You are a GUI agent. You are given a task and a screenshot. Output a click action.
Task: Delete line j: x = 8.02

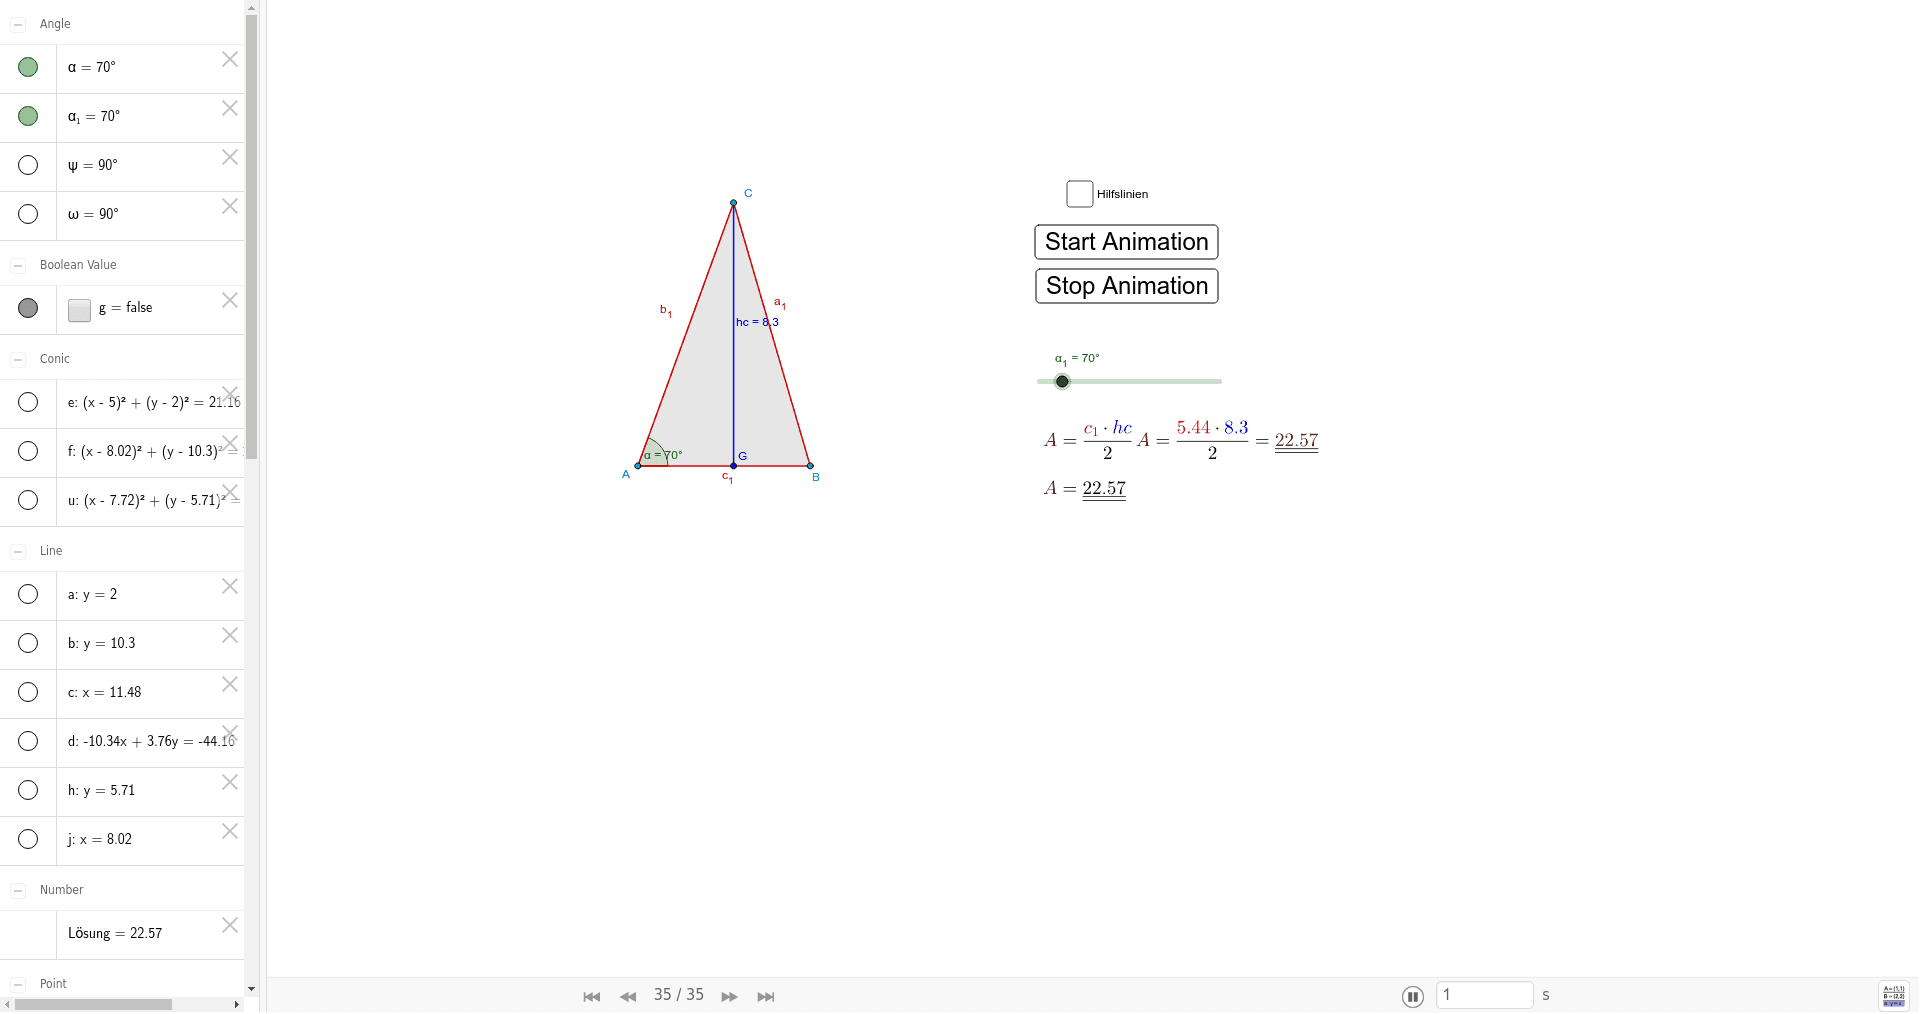pyautogui.click(x=230, y=831)
